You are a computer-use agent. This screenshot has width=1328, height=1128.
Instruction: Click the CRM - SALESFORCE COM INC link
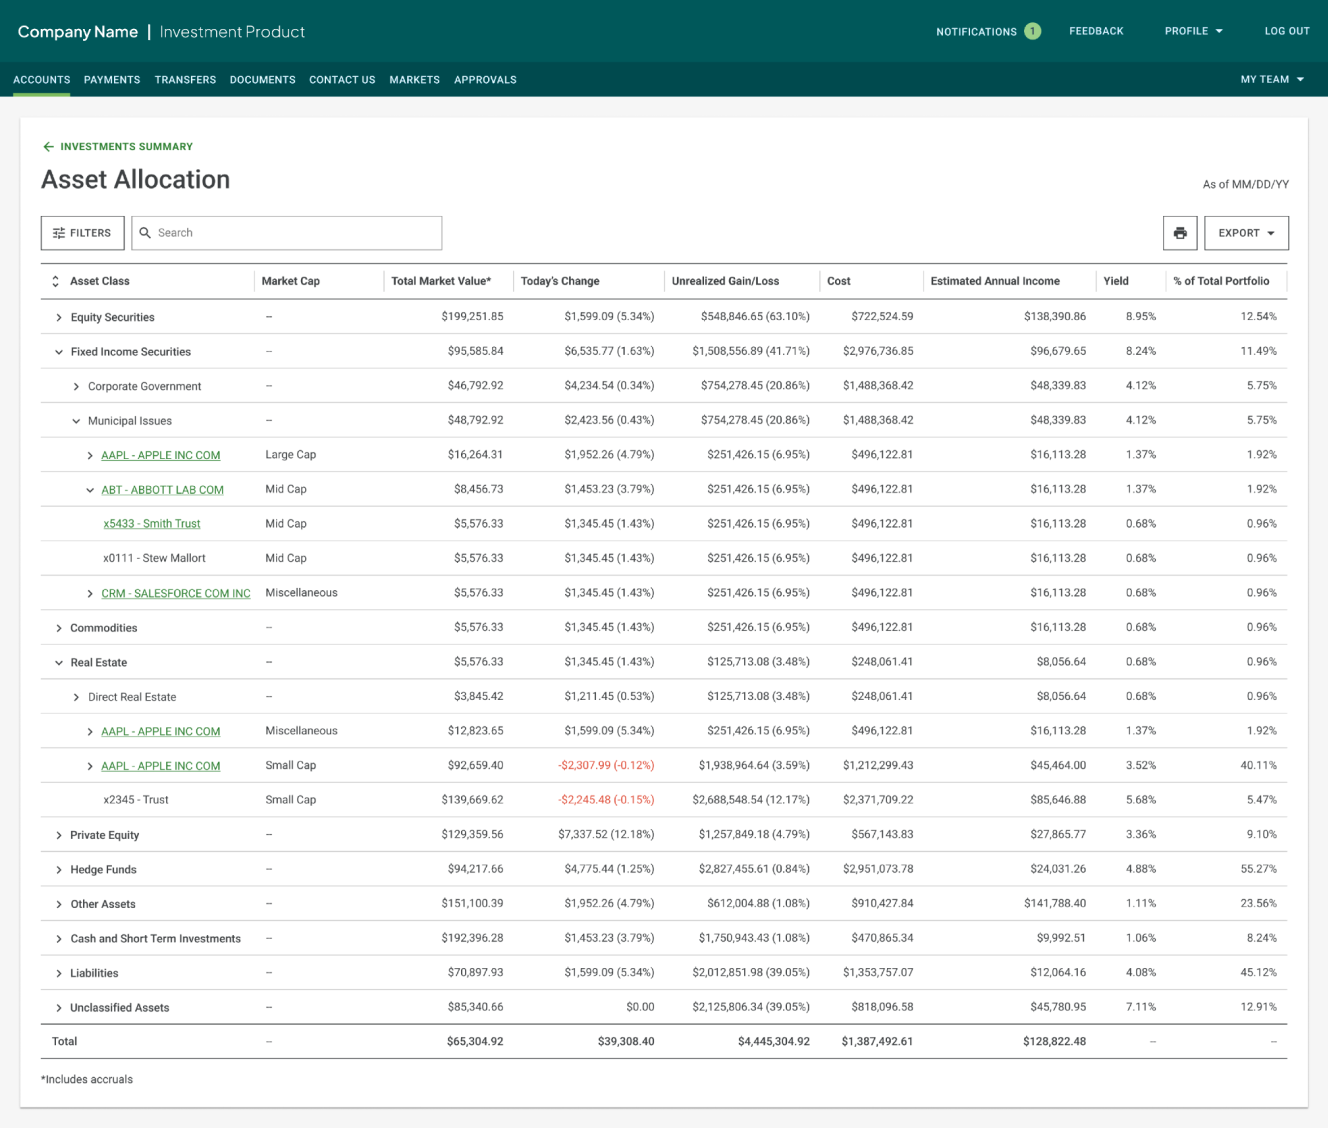(176, 593)
